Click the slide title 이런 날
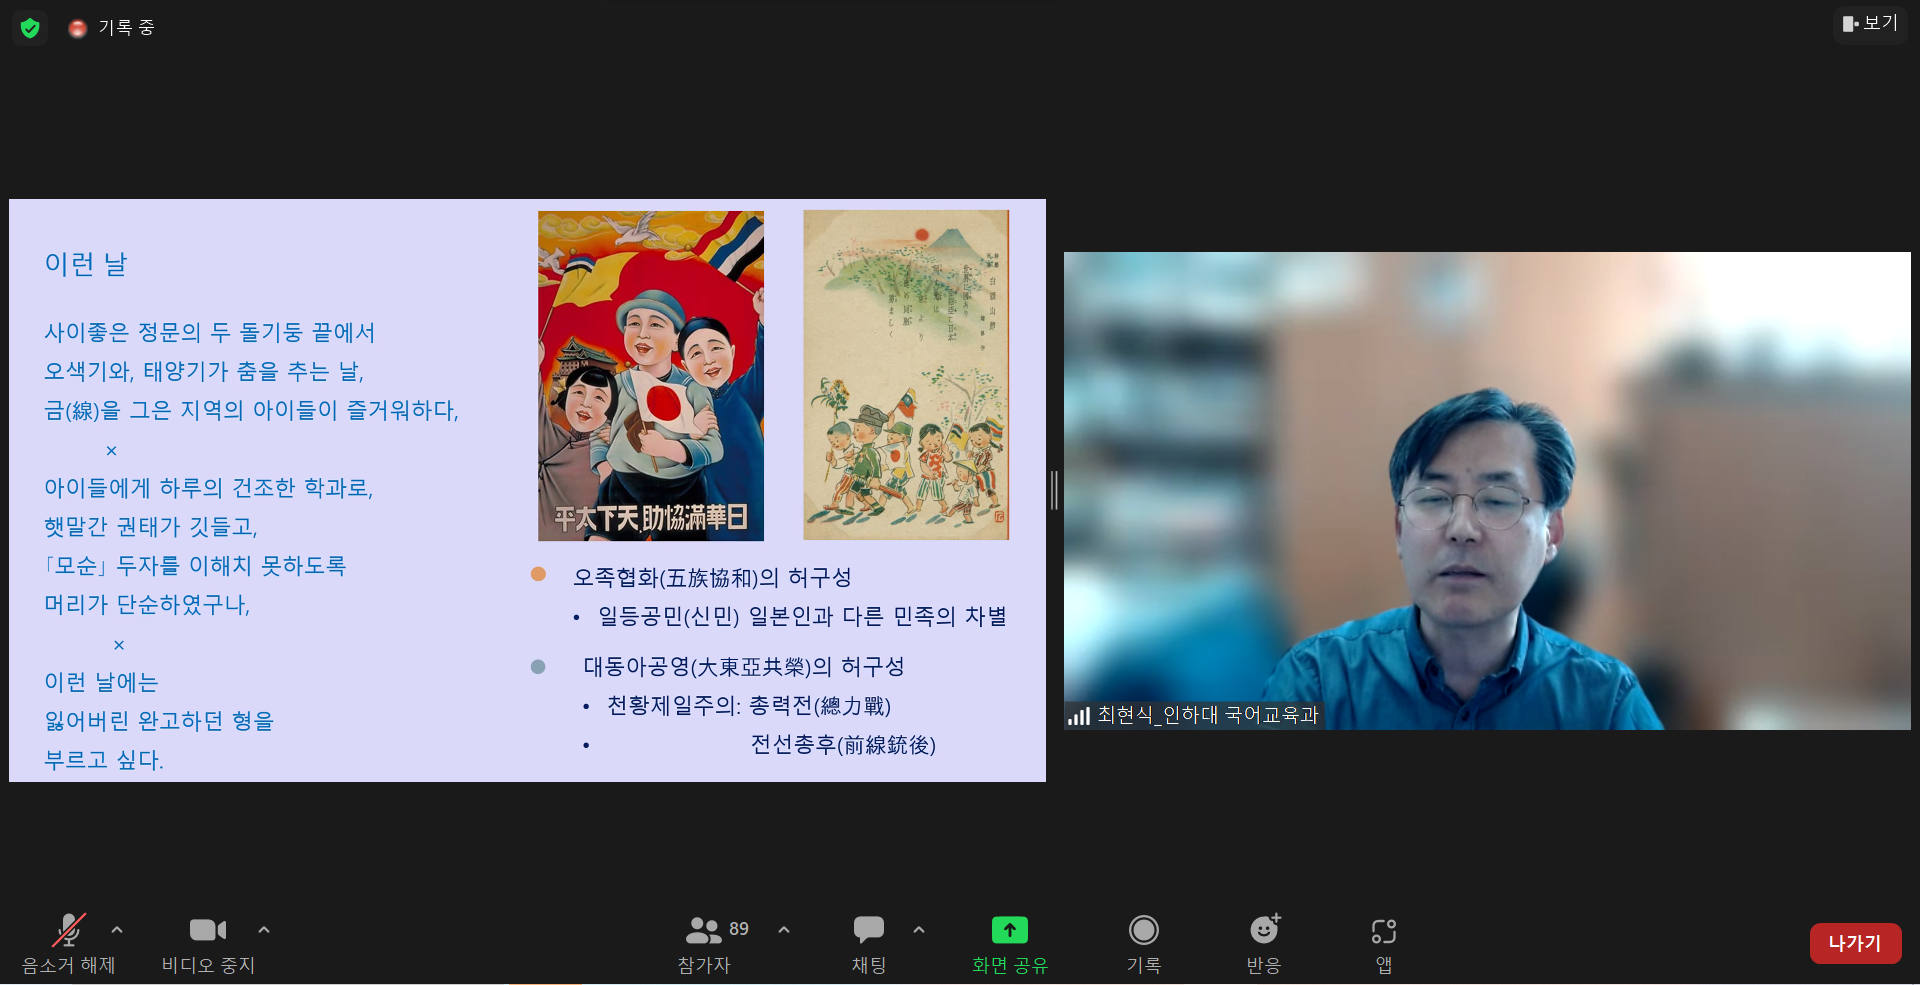 [x=86, y=264]
